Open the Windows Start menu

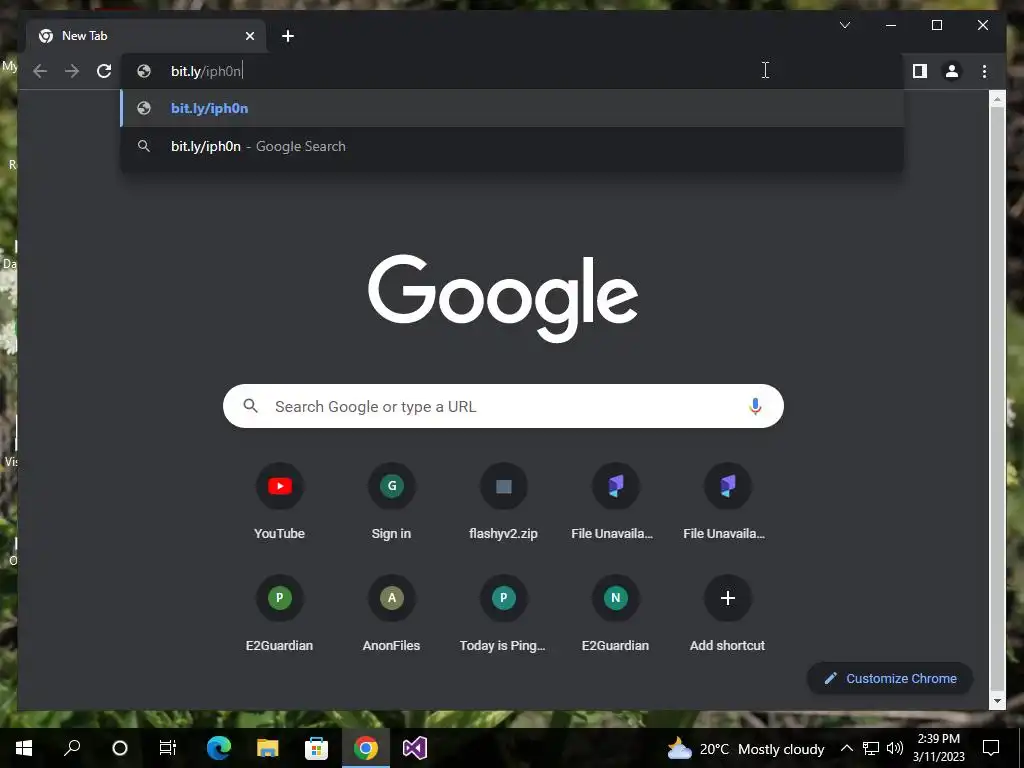[24, 748]
